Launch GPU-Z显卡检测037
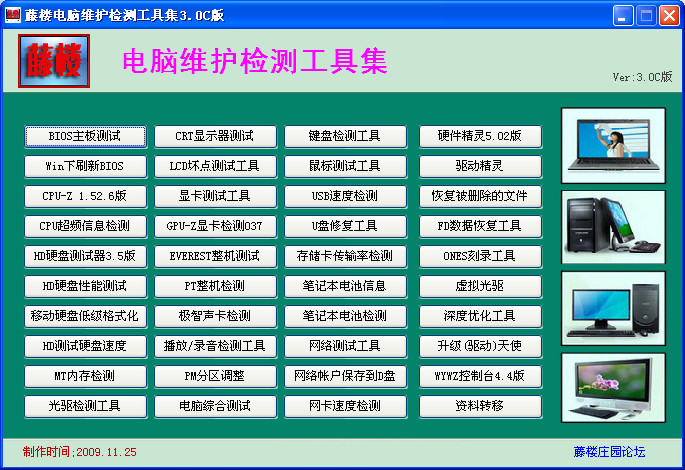The width and height of the screenshot is (685, 470). [214, 226]
